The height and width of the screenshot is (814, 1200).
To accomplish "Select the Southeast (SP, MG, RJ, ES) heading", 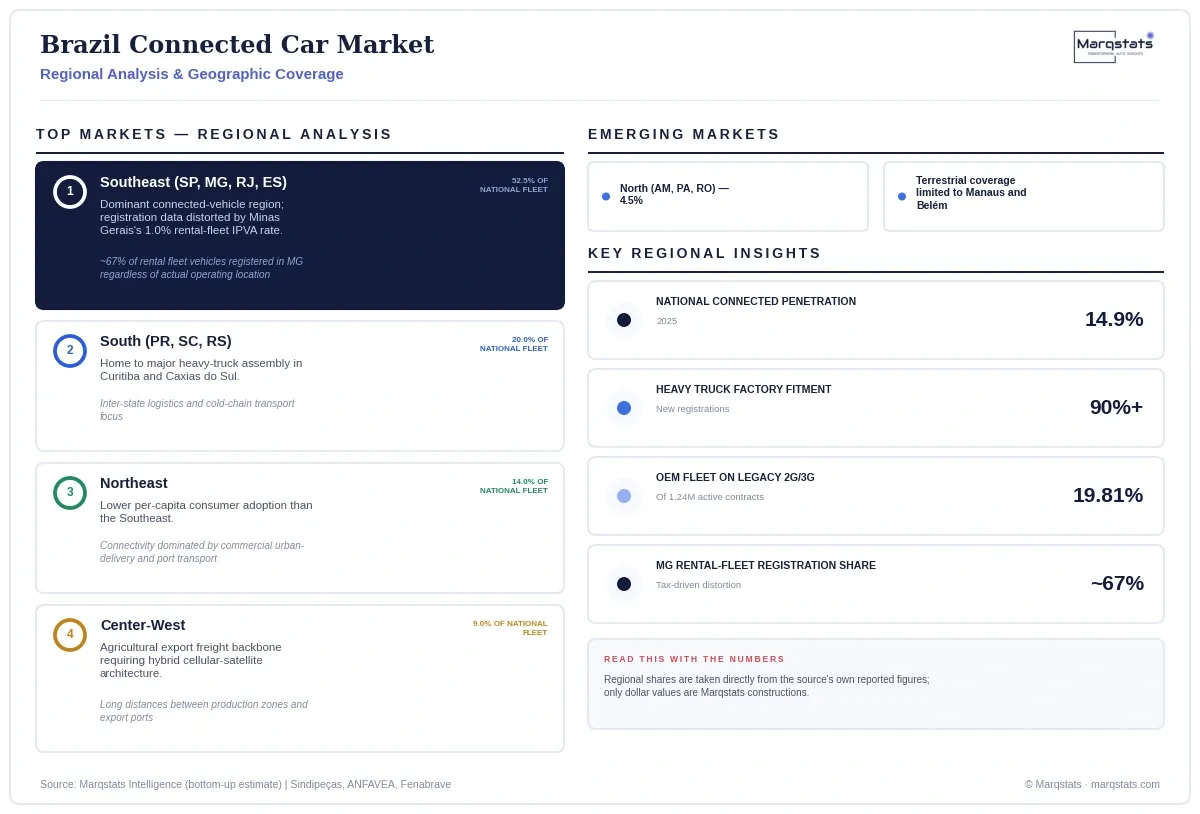I will pos(193,182).
